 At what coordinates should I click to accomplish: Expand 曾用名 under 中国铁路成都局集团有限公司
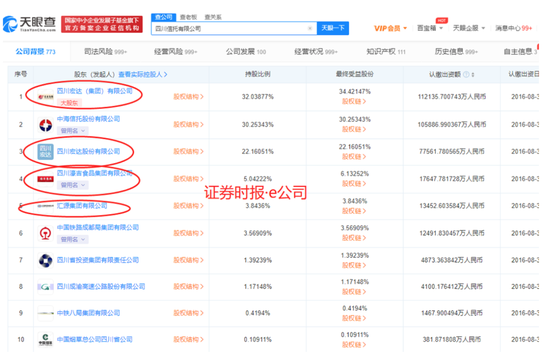(x=73, y=239)
